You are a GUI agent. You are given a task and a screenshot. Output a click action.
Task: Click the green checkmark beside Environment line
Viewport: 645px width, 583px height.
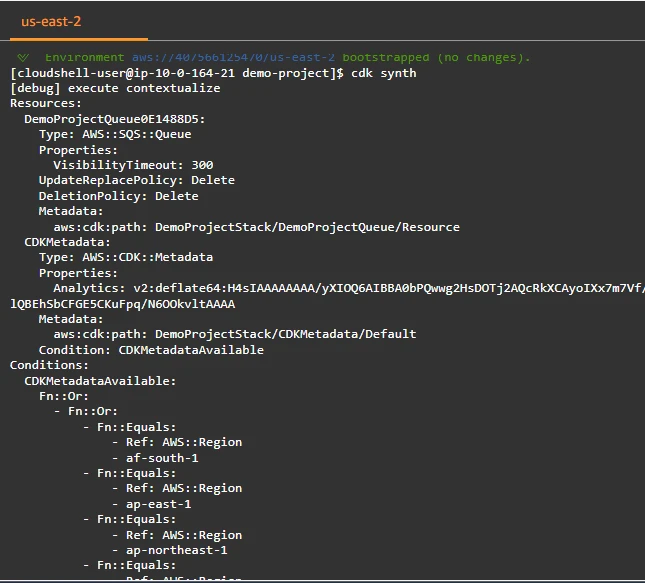pos(22,58)
